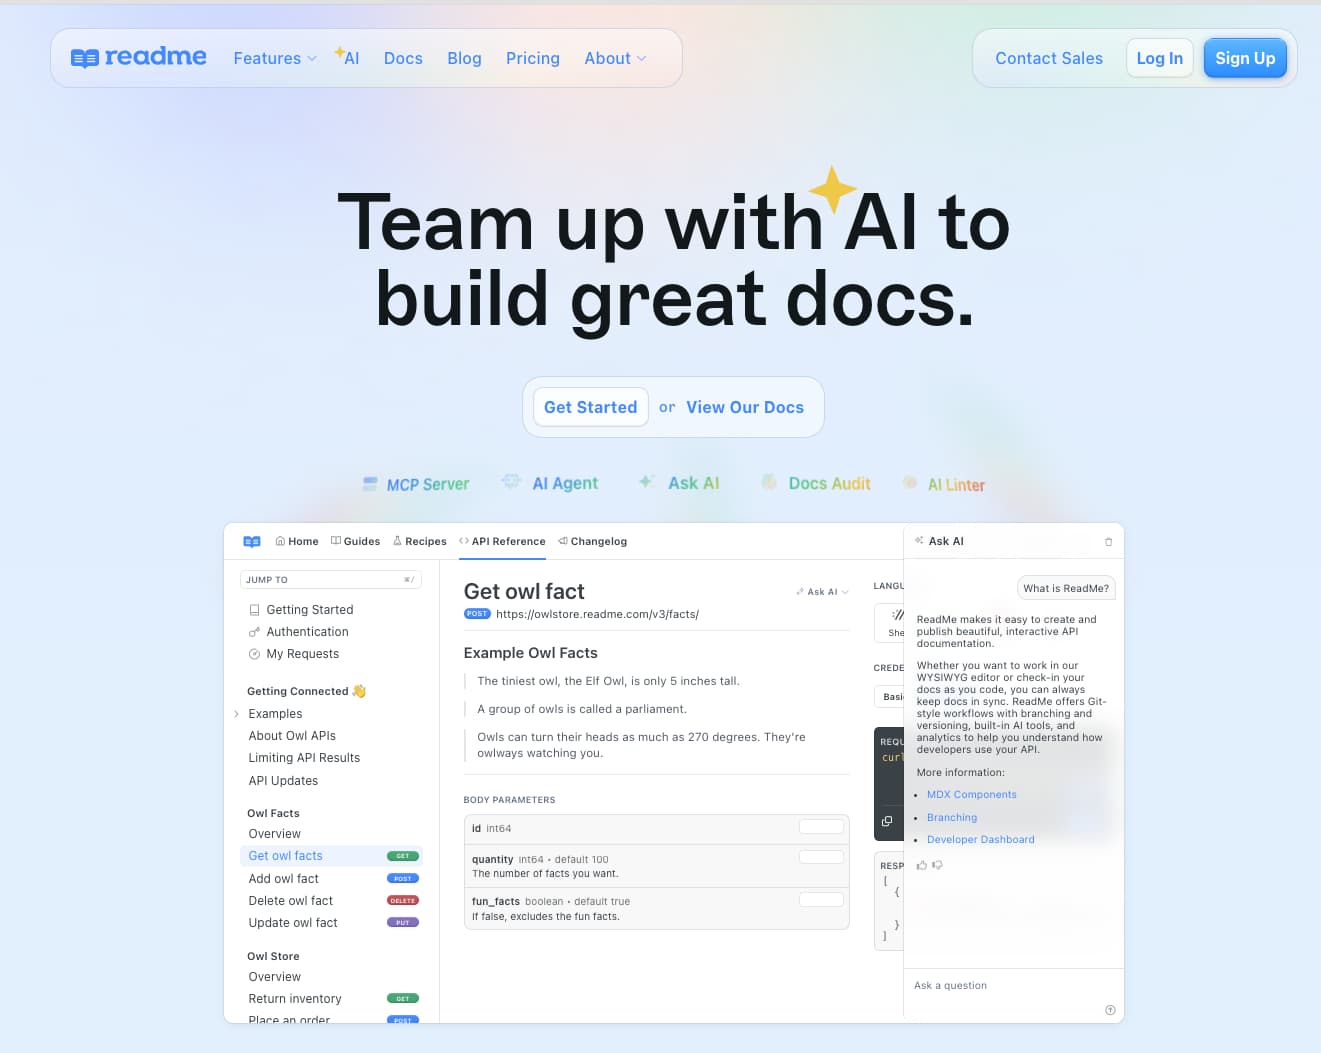
Task: Click thumbs up on the AI answer
Action: 921,865
